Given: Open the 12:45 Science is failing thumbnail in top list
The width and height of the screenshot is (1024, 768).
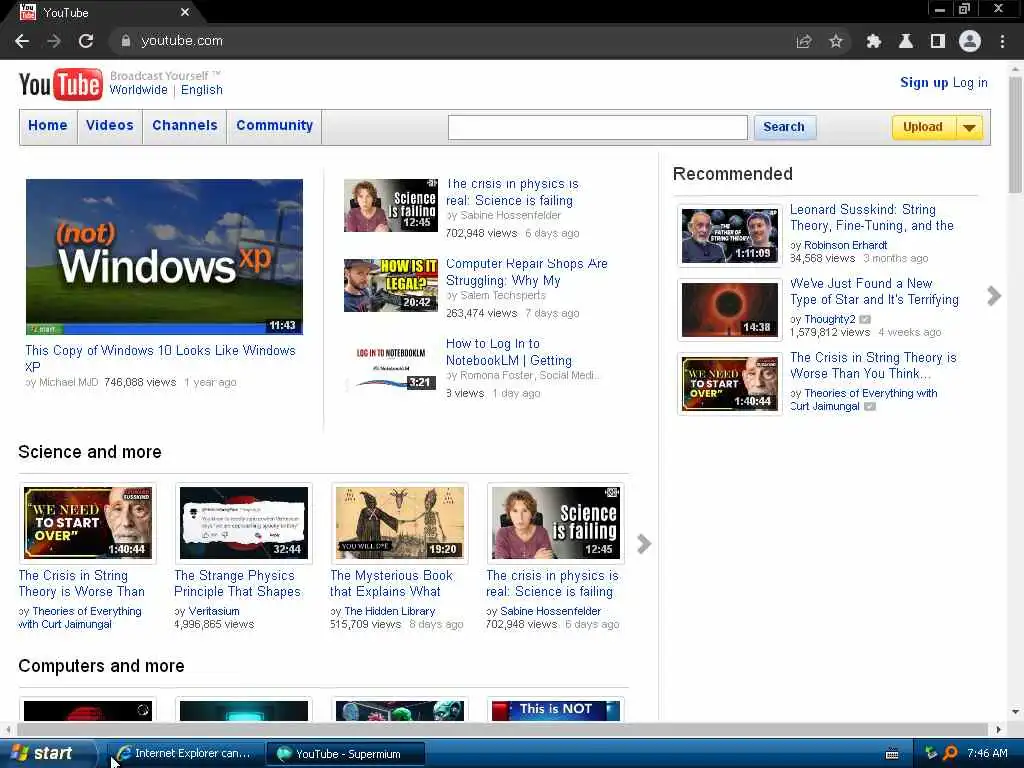Looking at the screenshot, I should coord(391,206).
